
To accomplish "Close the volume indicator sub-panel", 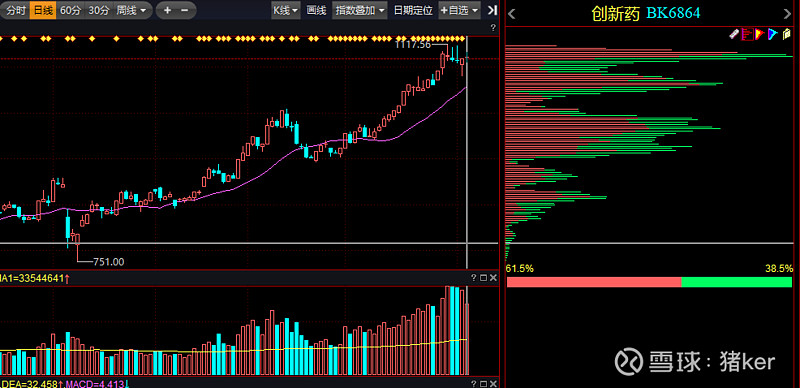I will [493, 278].
